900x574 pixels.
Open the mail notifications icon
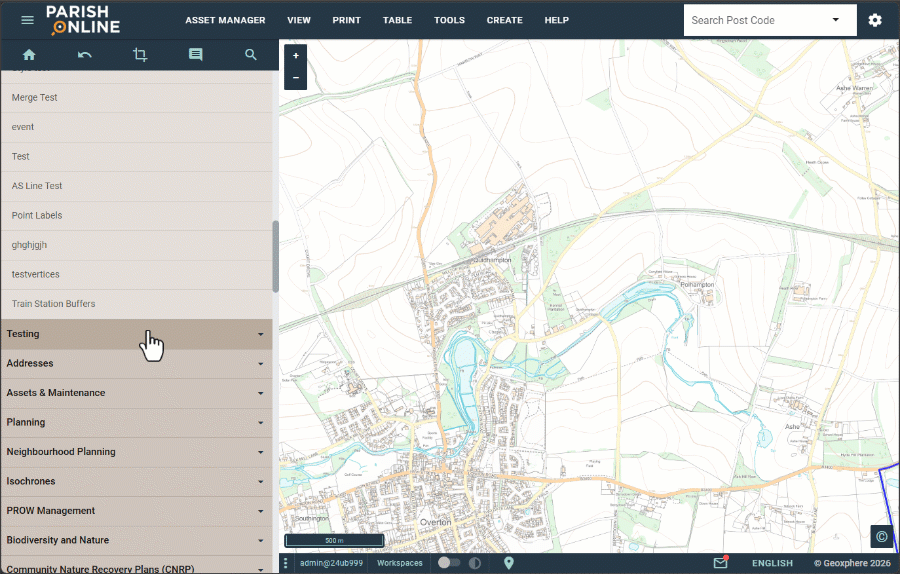coord(720,563)
